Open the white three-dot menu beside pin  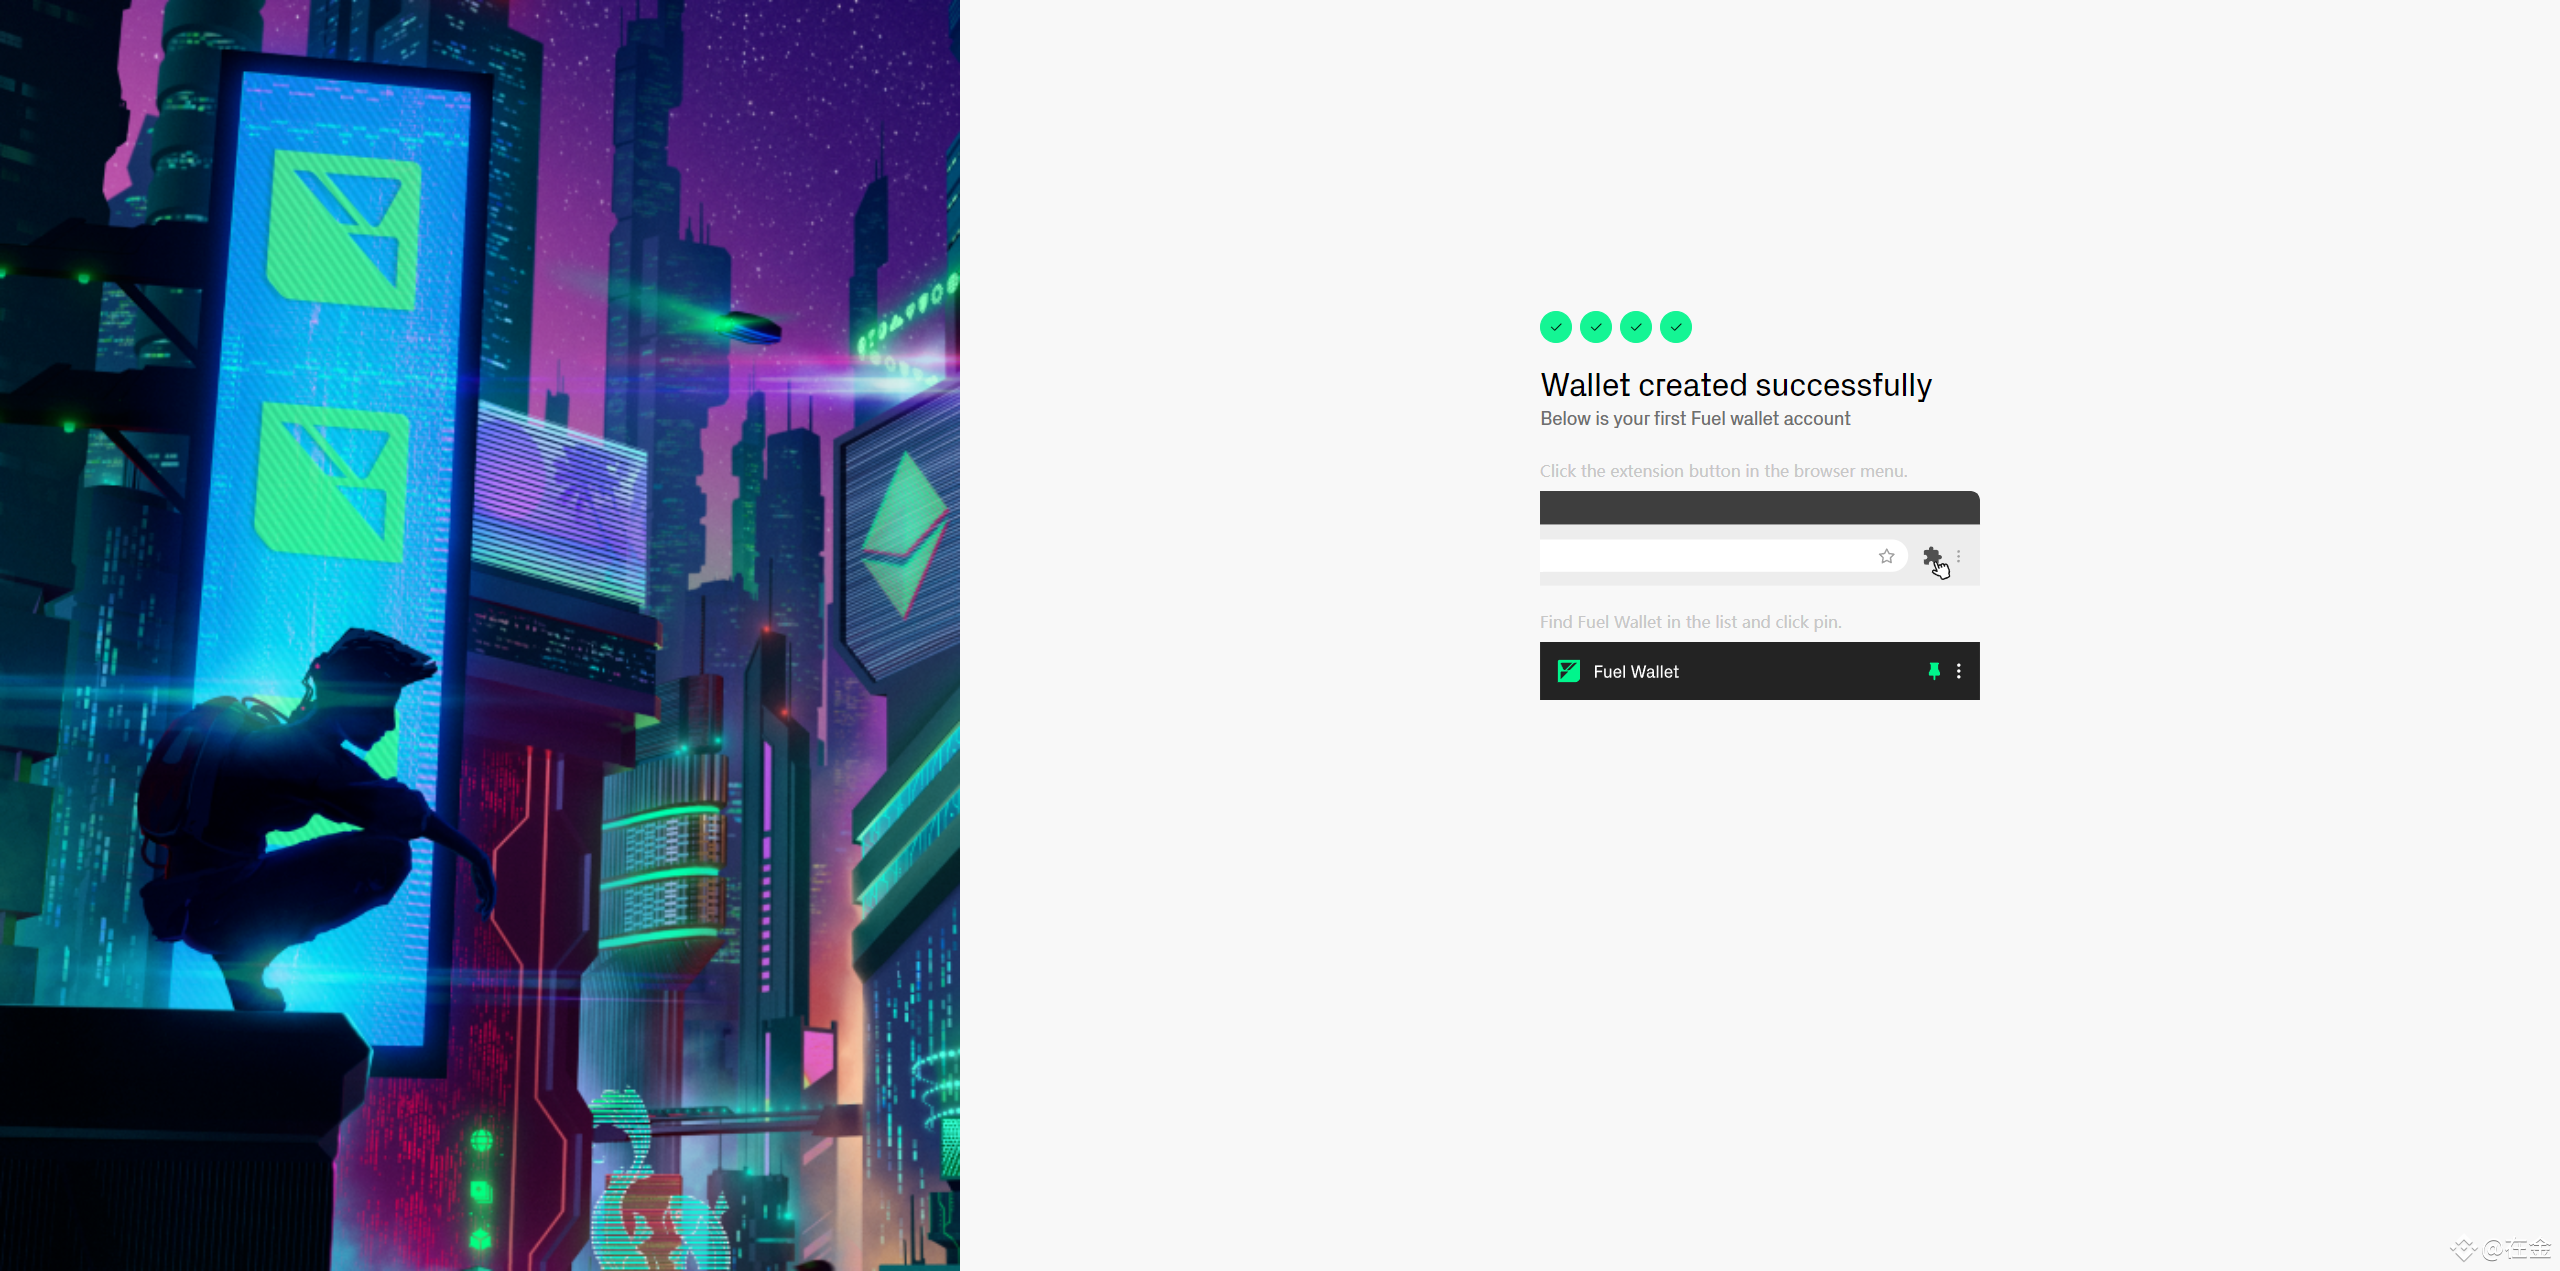click(x=1958, y=671)
